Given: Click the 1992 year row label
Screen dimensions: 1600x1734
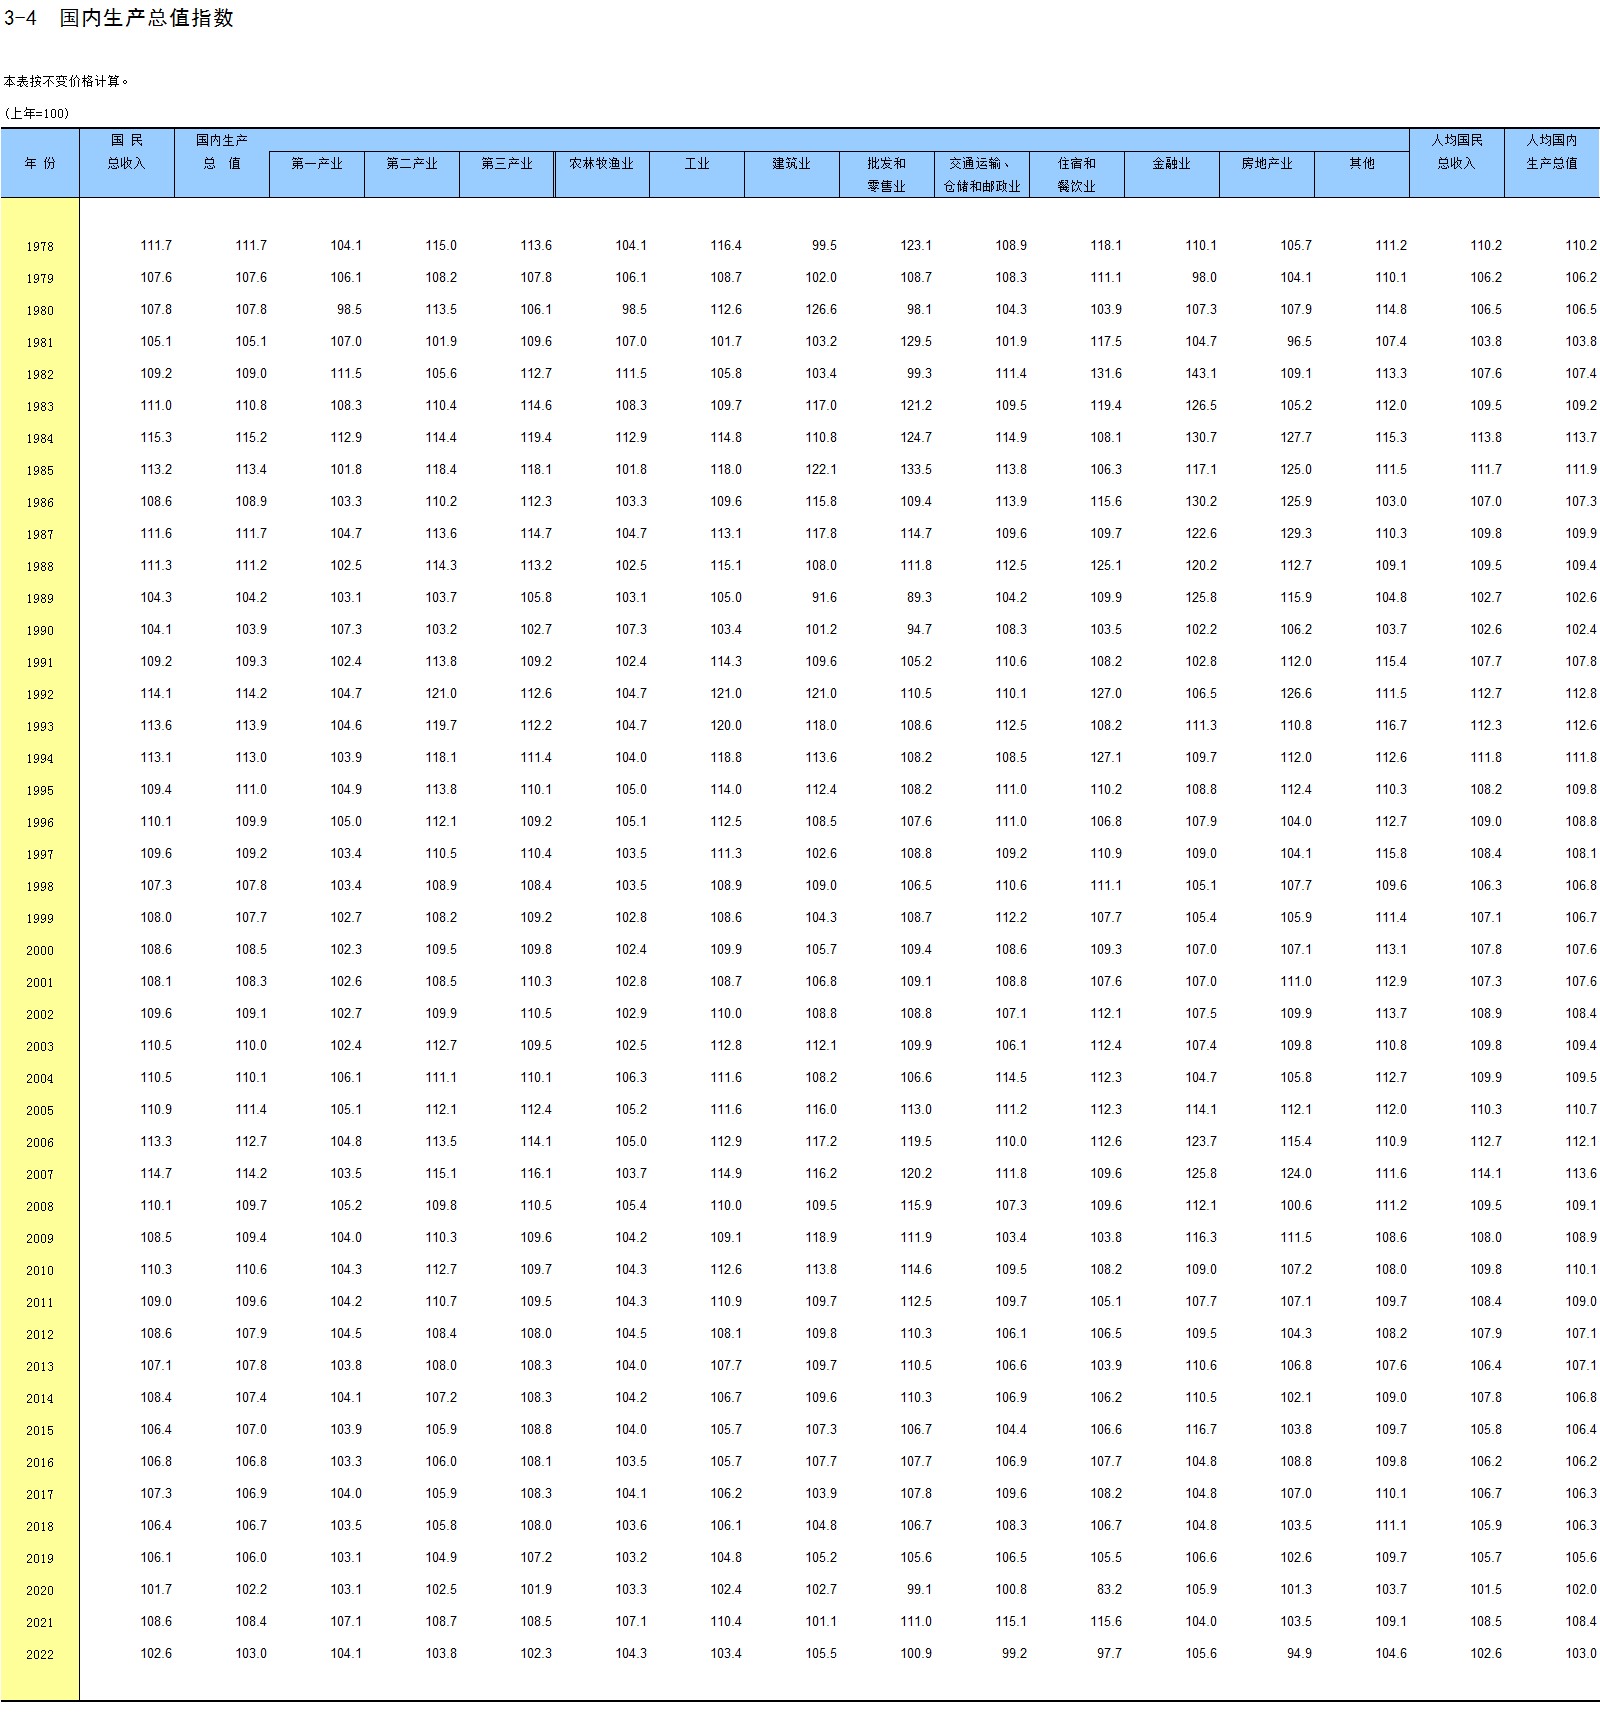Looking at the screenshot, I should pyautogui.click(x=40, y=695).
